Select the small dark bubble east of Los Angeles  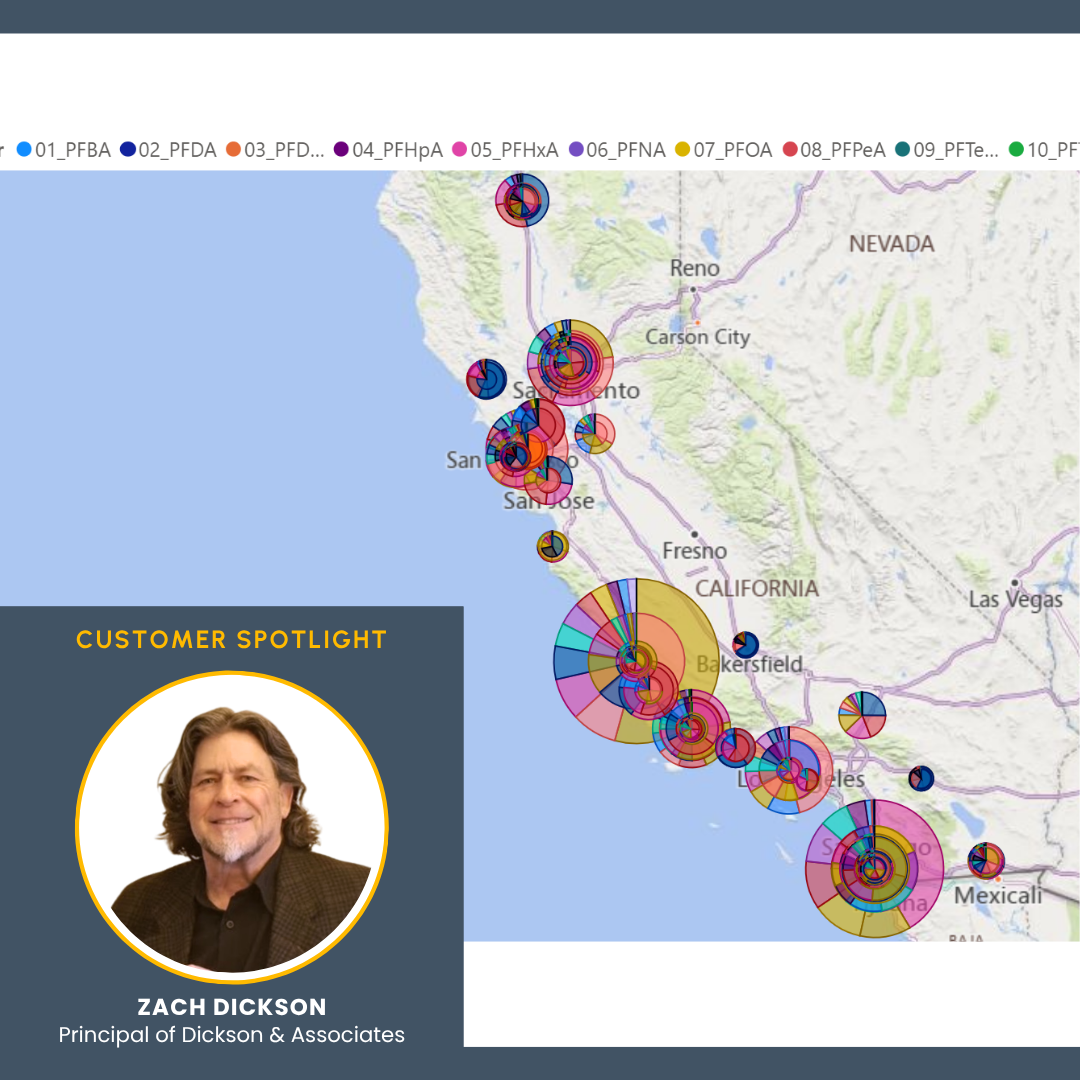tap(921, 778)
